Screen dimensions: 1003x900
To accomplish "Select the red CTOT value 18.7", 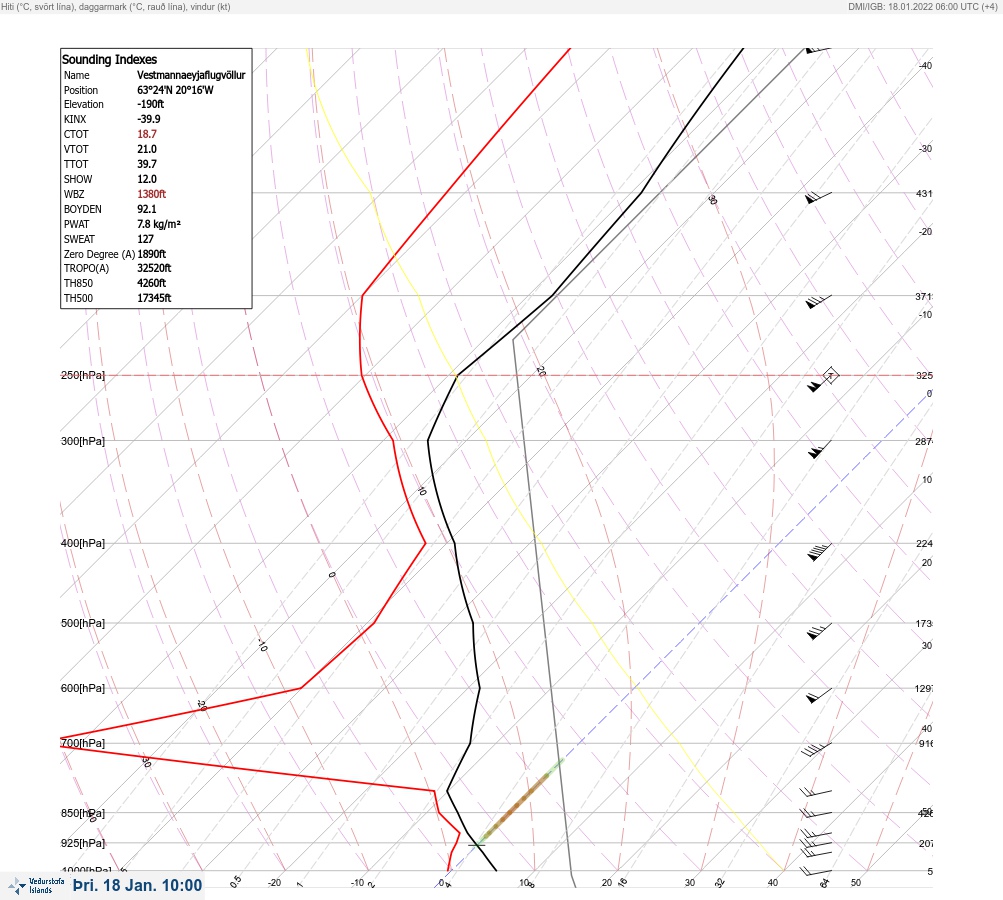I will (146, 134).
